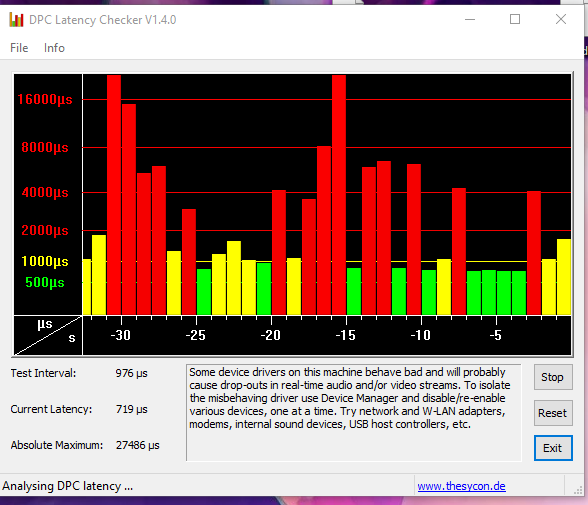Click the 8000µs axis label
Image resolution: width=588 pixels, height=505 pixels.
[45, 147]
